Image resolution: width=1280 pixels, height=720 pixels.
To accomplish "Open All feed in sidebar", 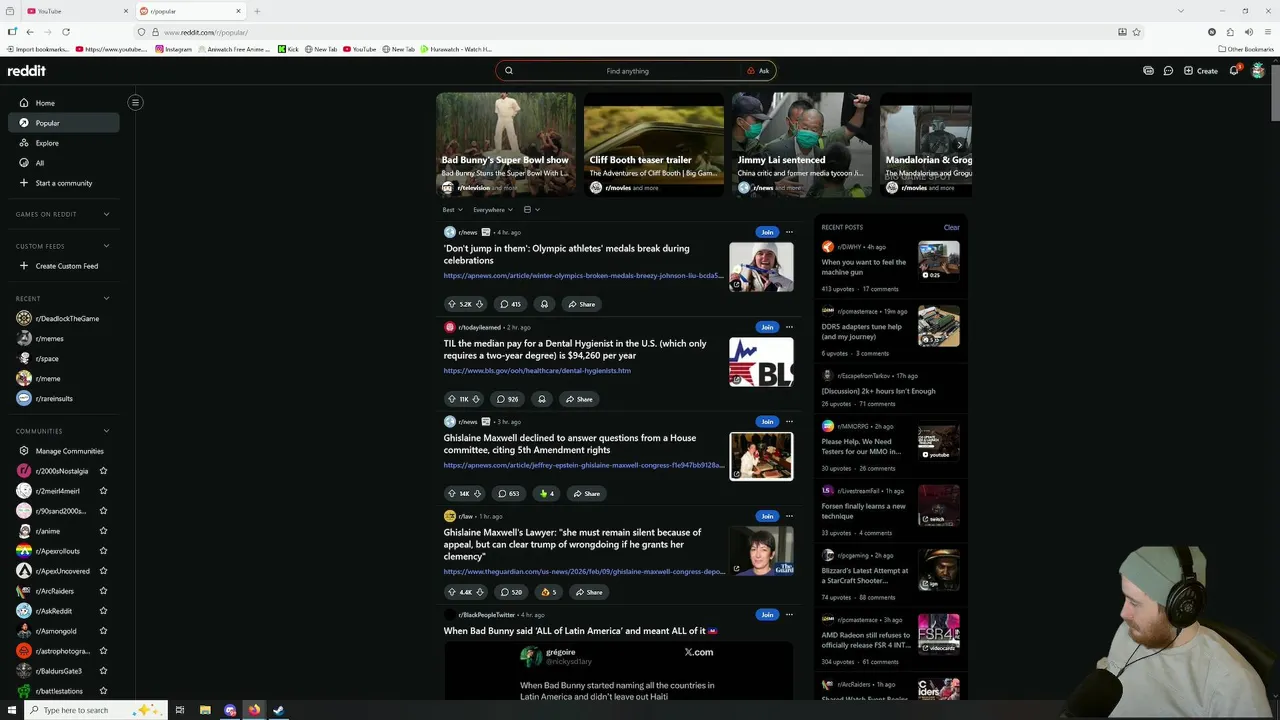I will coord(63,163).
